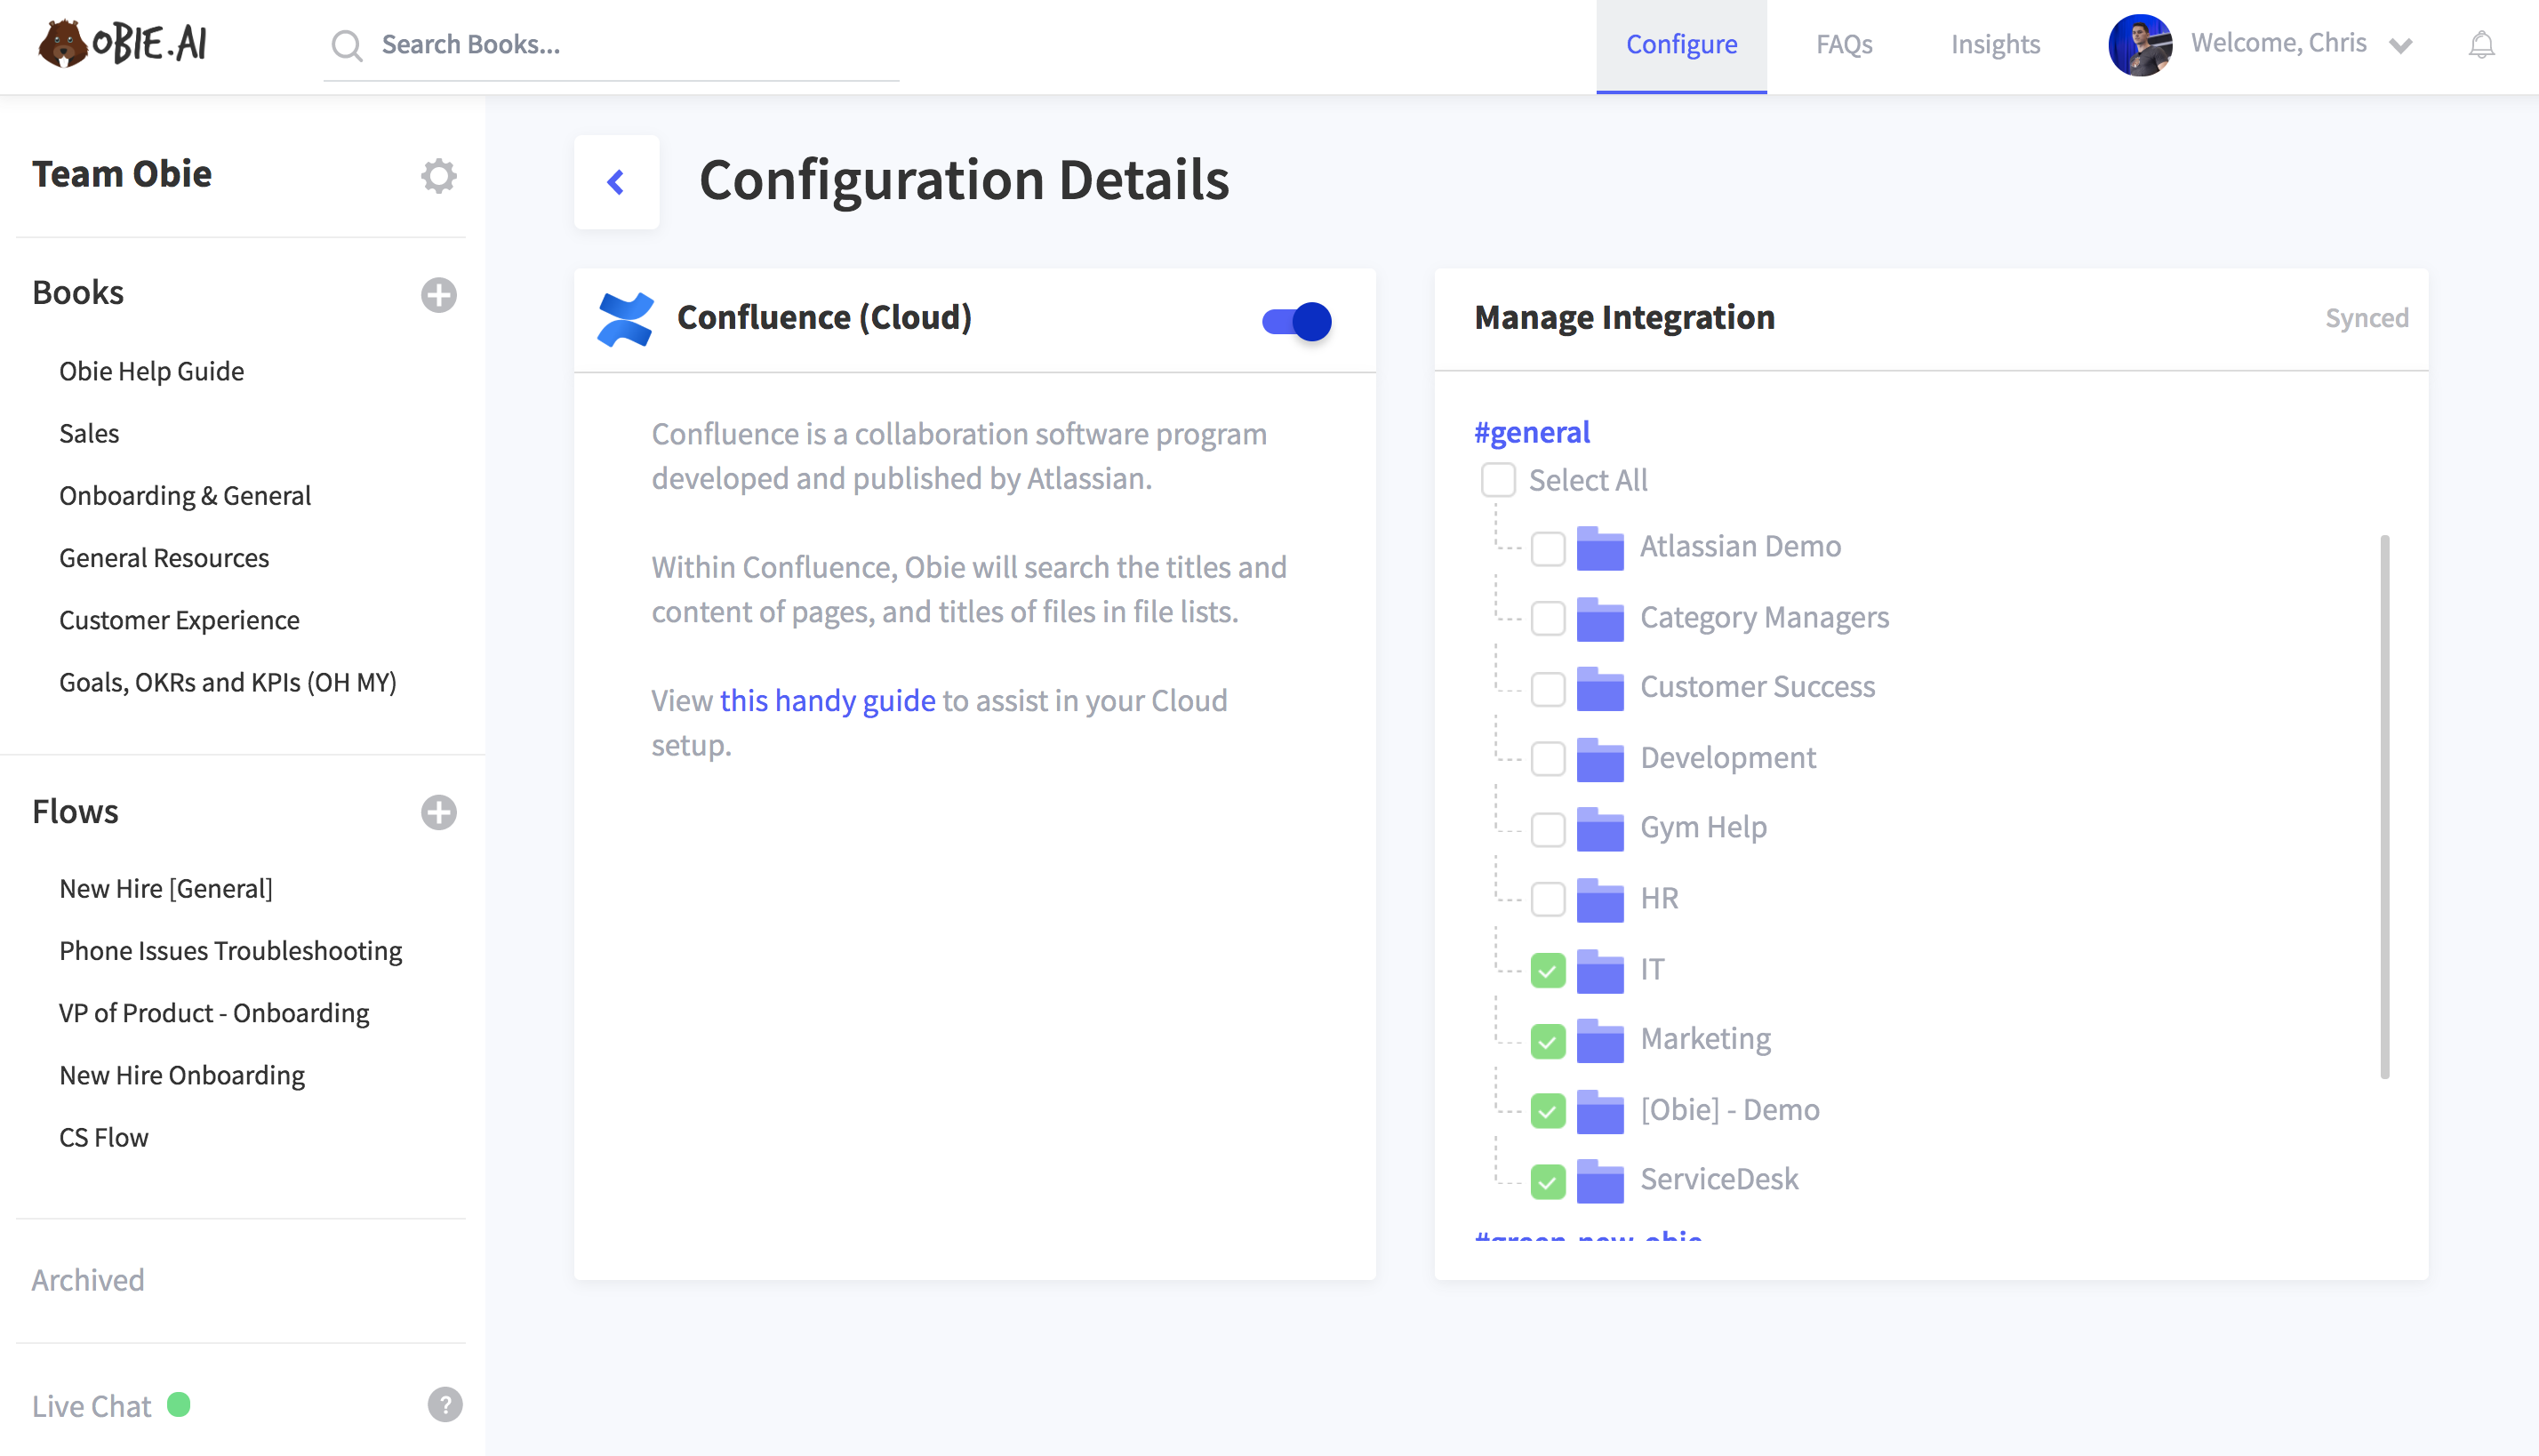Image resolution: width=2539 pixels, height=1456 pixels.
Task: Check the Gym Help checkbox
Action: point(1548,829)
